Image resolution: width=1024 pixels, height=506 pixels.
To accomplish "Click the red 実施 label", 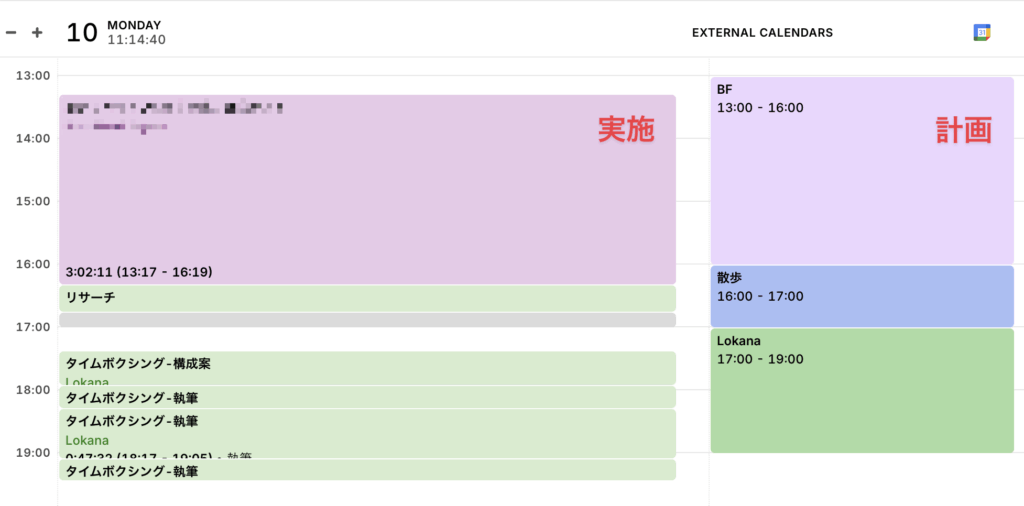I will point(626,130).
